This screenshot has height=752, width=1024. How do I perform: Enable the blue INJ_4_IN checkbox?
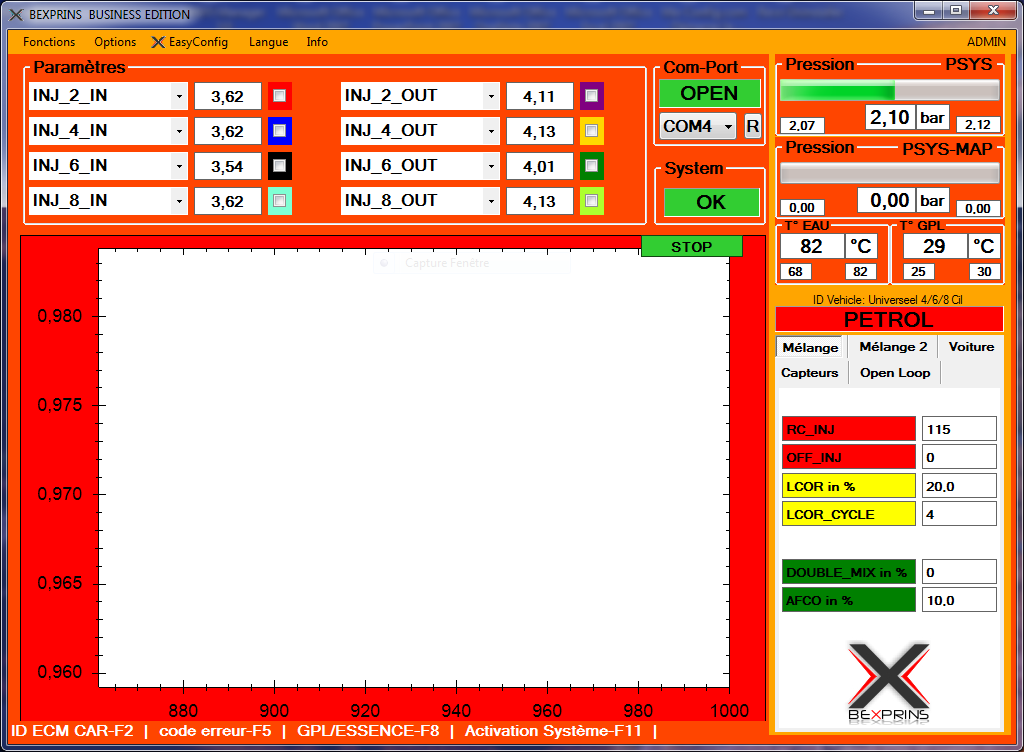pyautogui.click(x=280, y=131)
